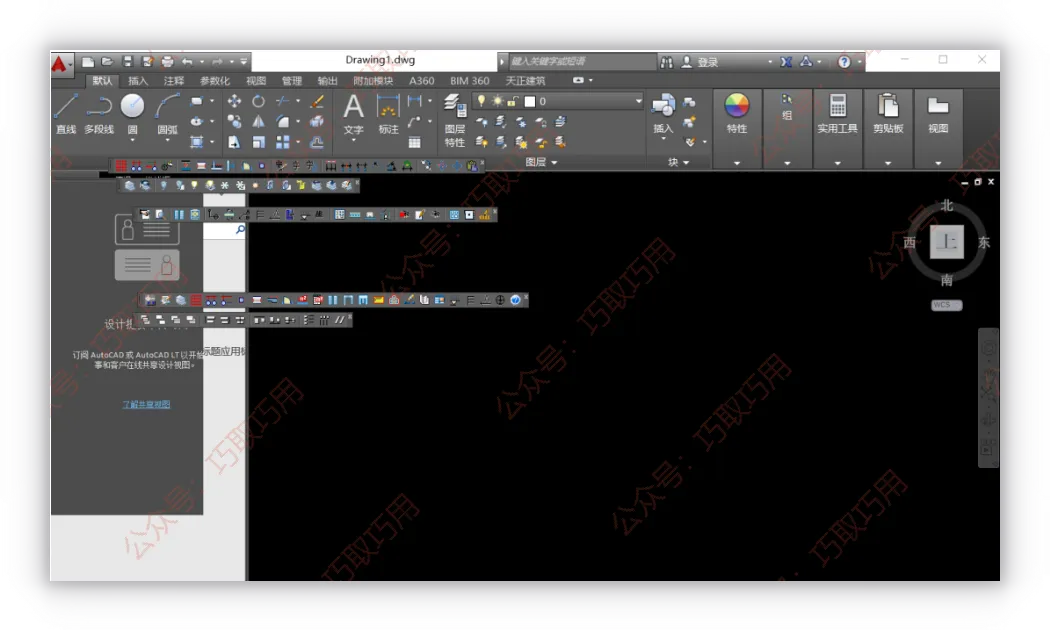Click the Help question mark icon

[844, 62]
